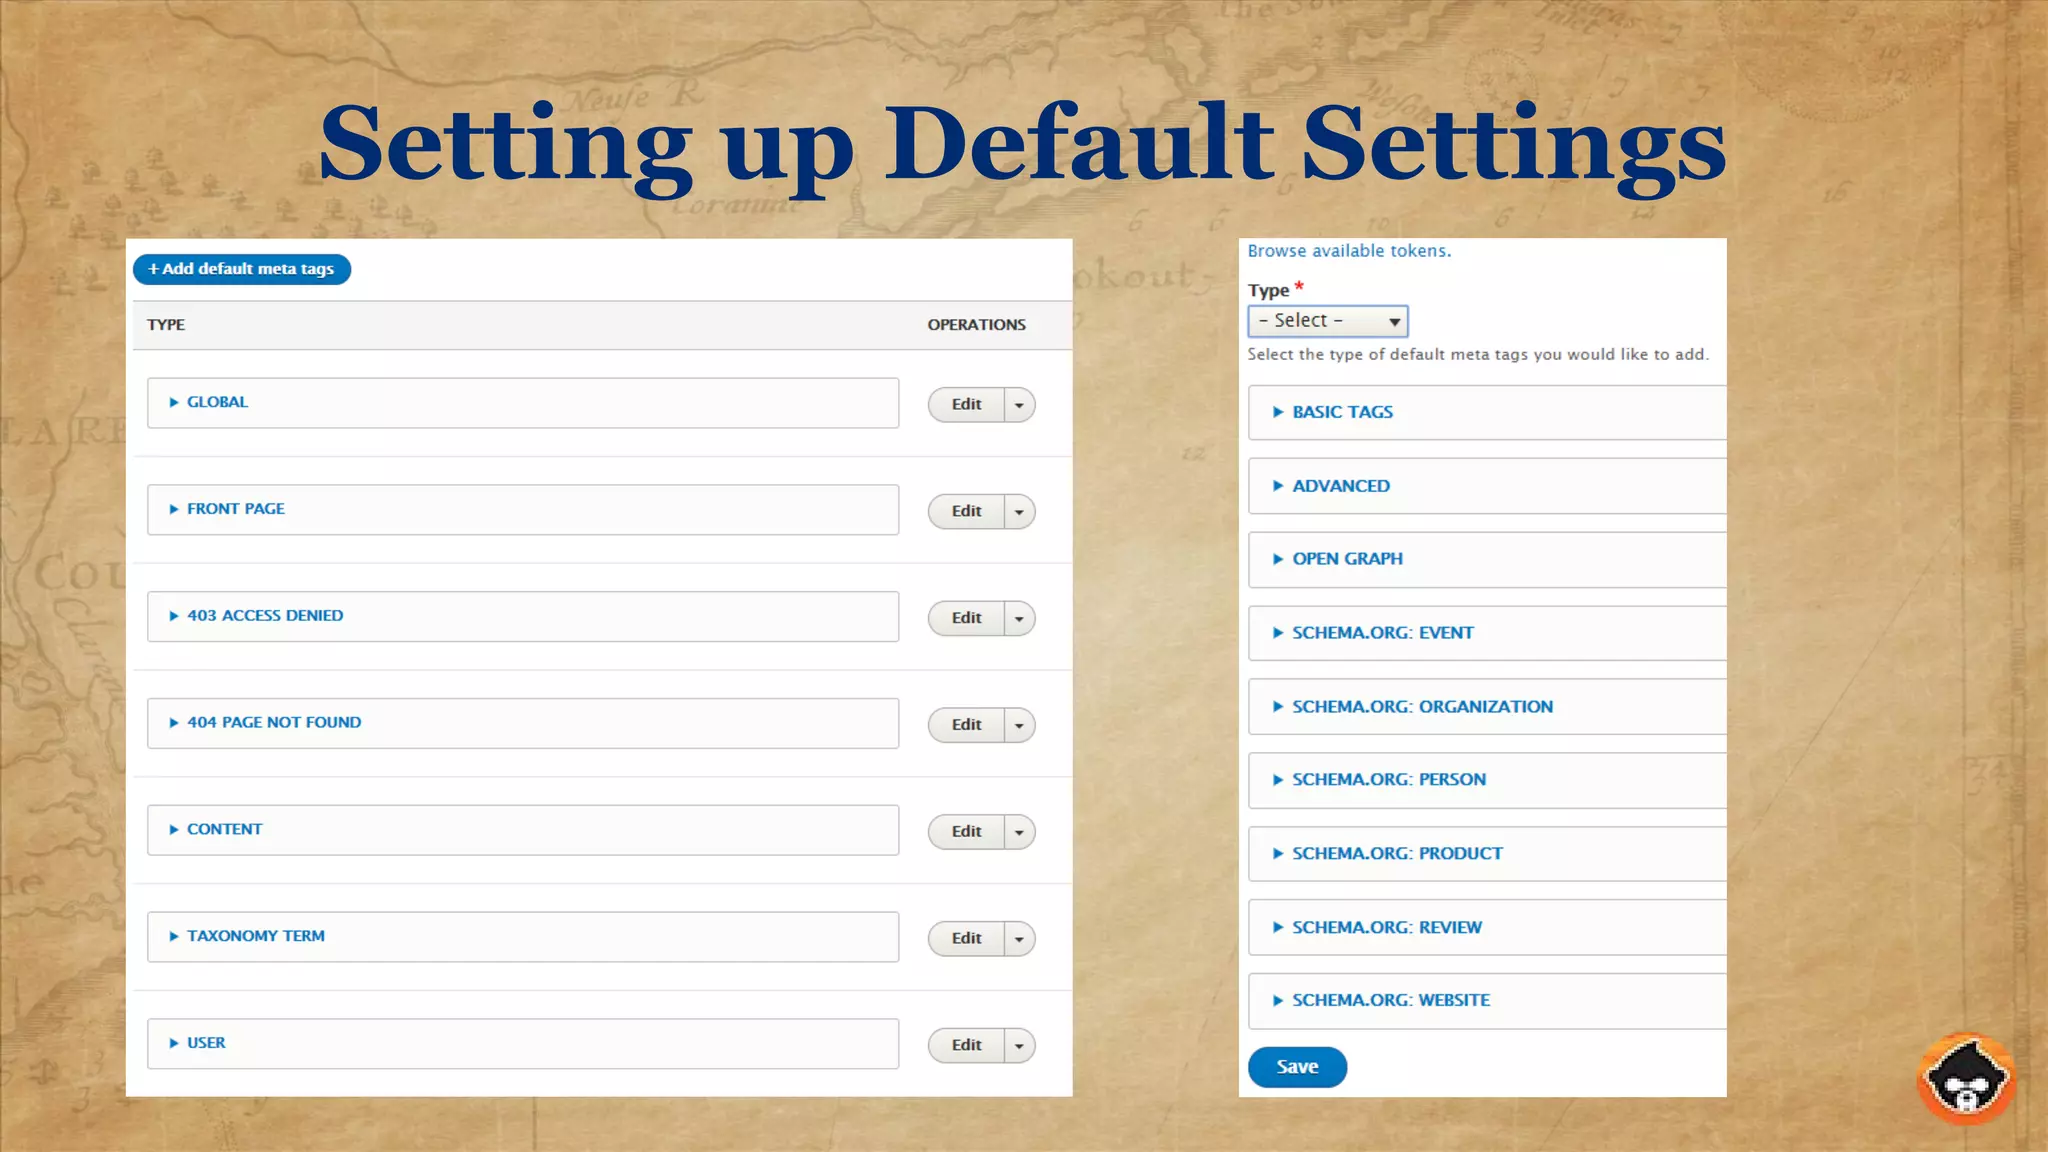The height and width of the screenshot is (1152, 2048).
Task: Click the Add default meta tags button
Action: pos(242,269)
